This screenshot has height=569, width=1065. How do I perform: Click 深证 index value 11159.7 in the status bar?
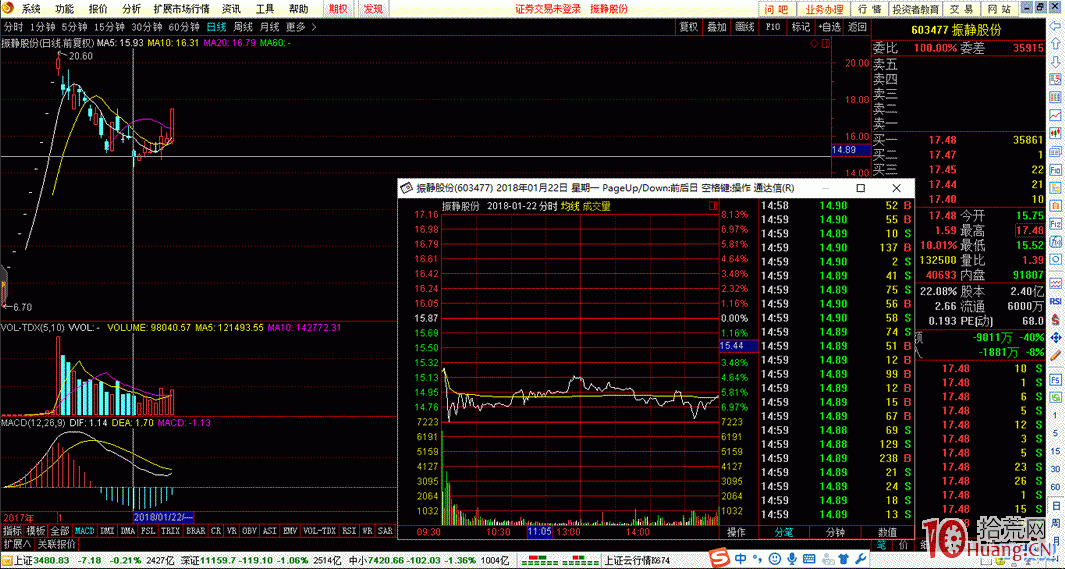coord(217,560)
